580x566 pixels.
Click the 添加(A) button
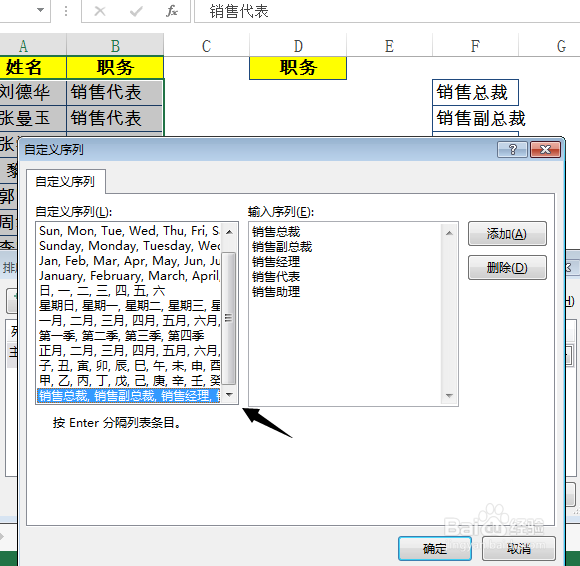pos(507,234)
